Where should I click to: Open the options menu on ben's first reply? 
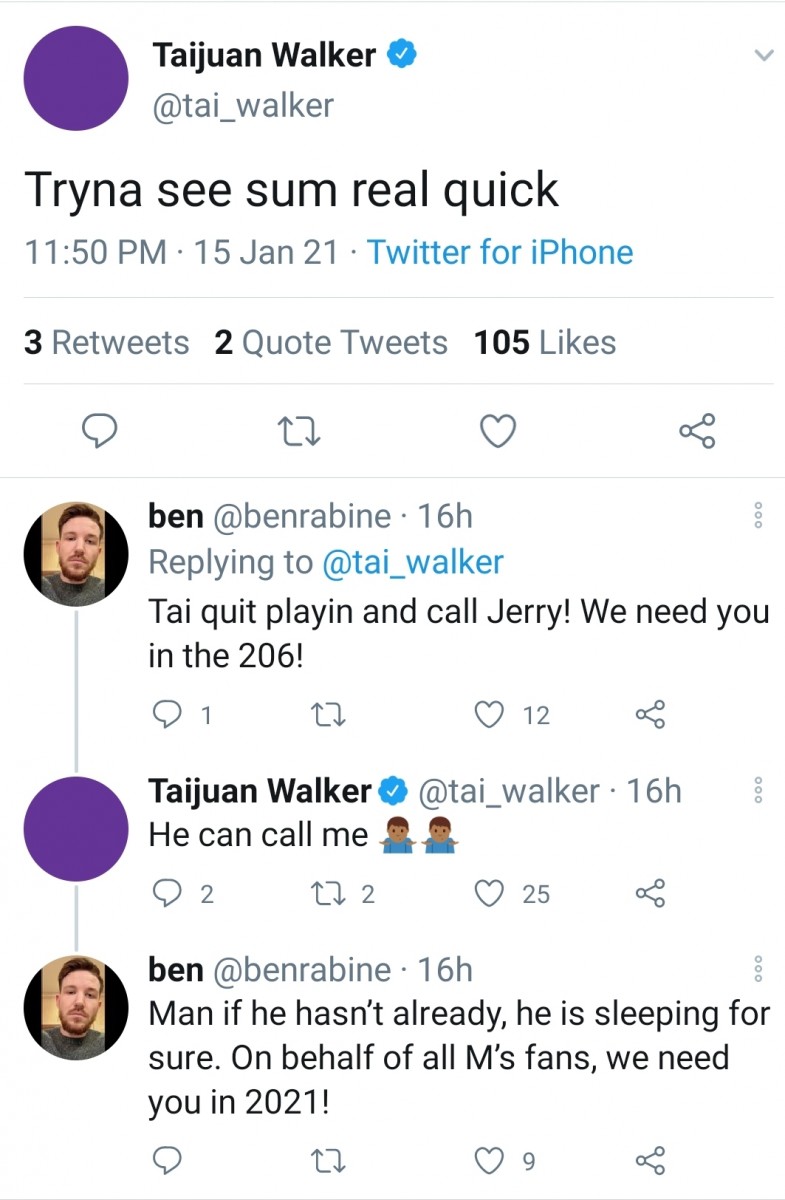point(758,513)
